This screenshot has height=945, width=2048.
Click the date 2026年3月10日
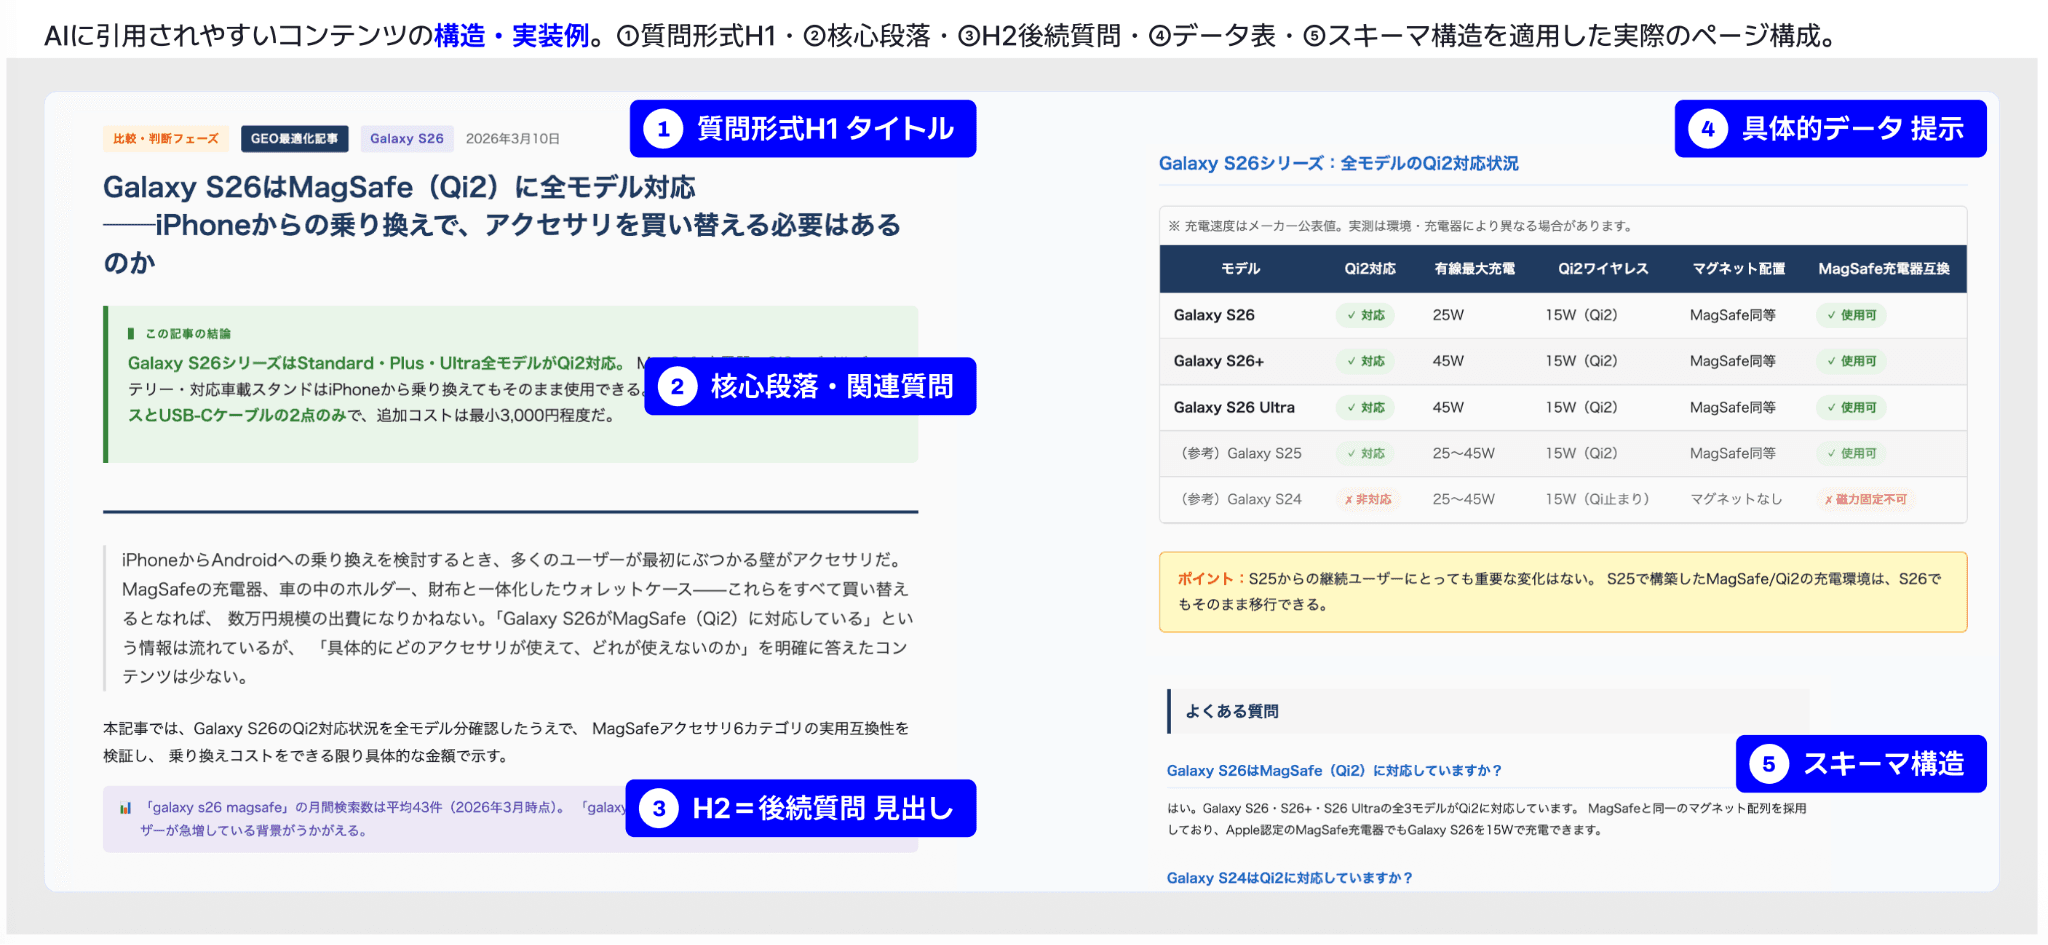tap(513, 139)
